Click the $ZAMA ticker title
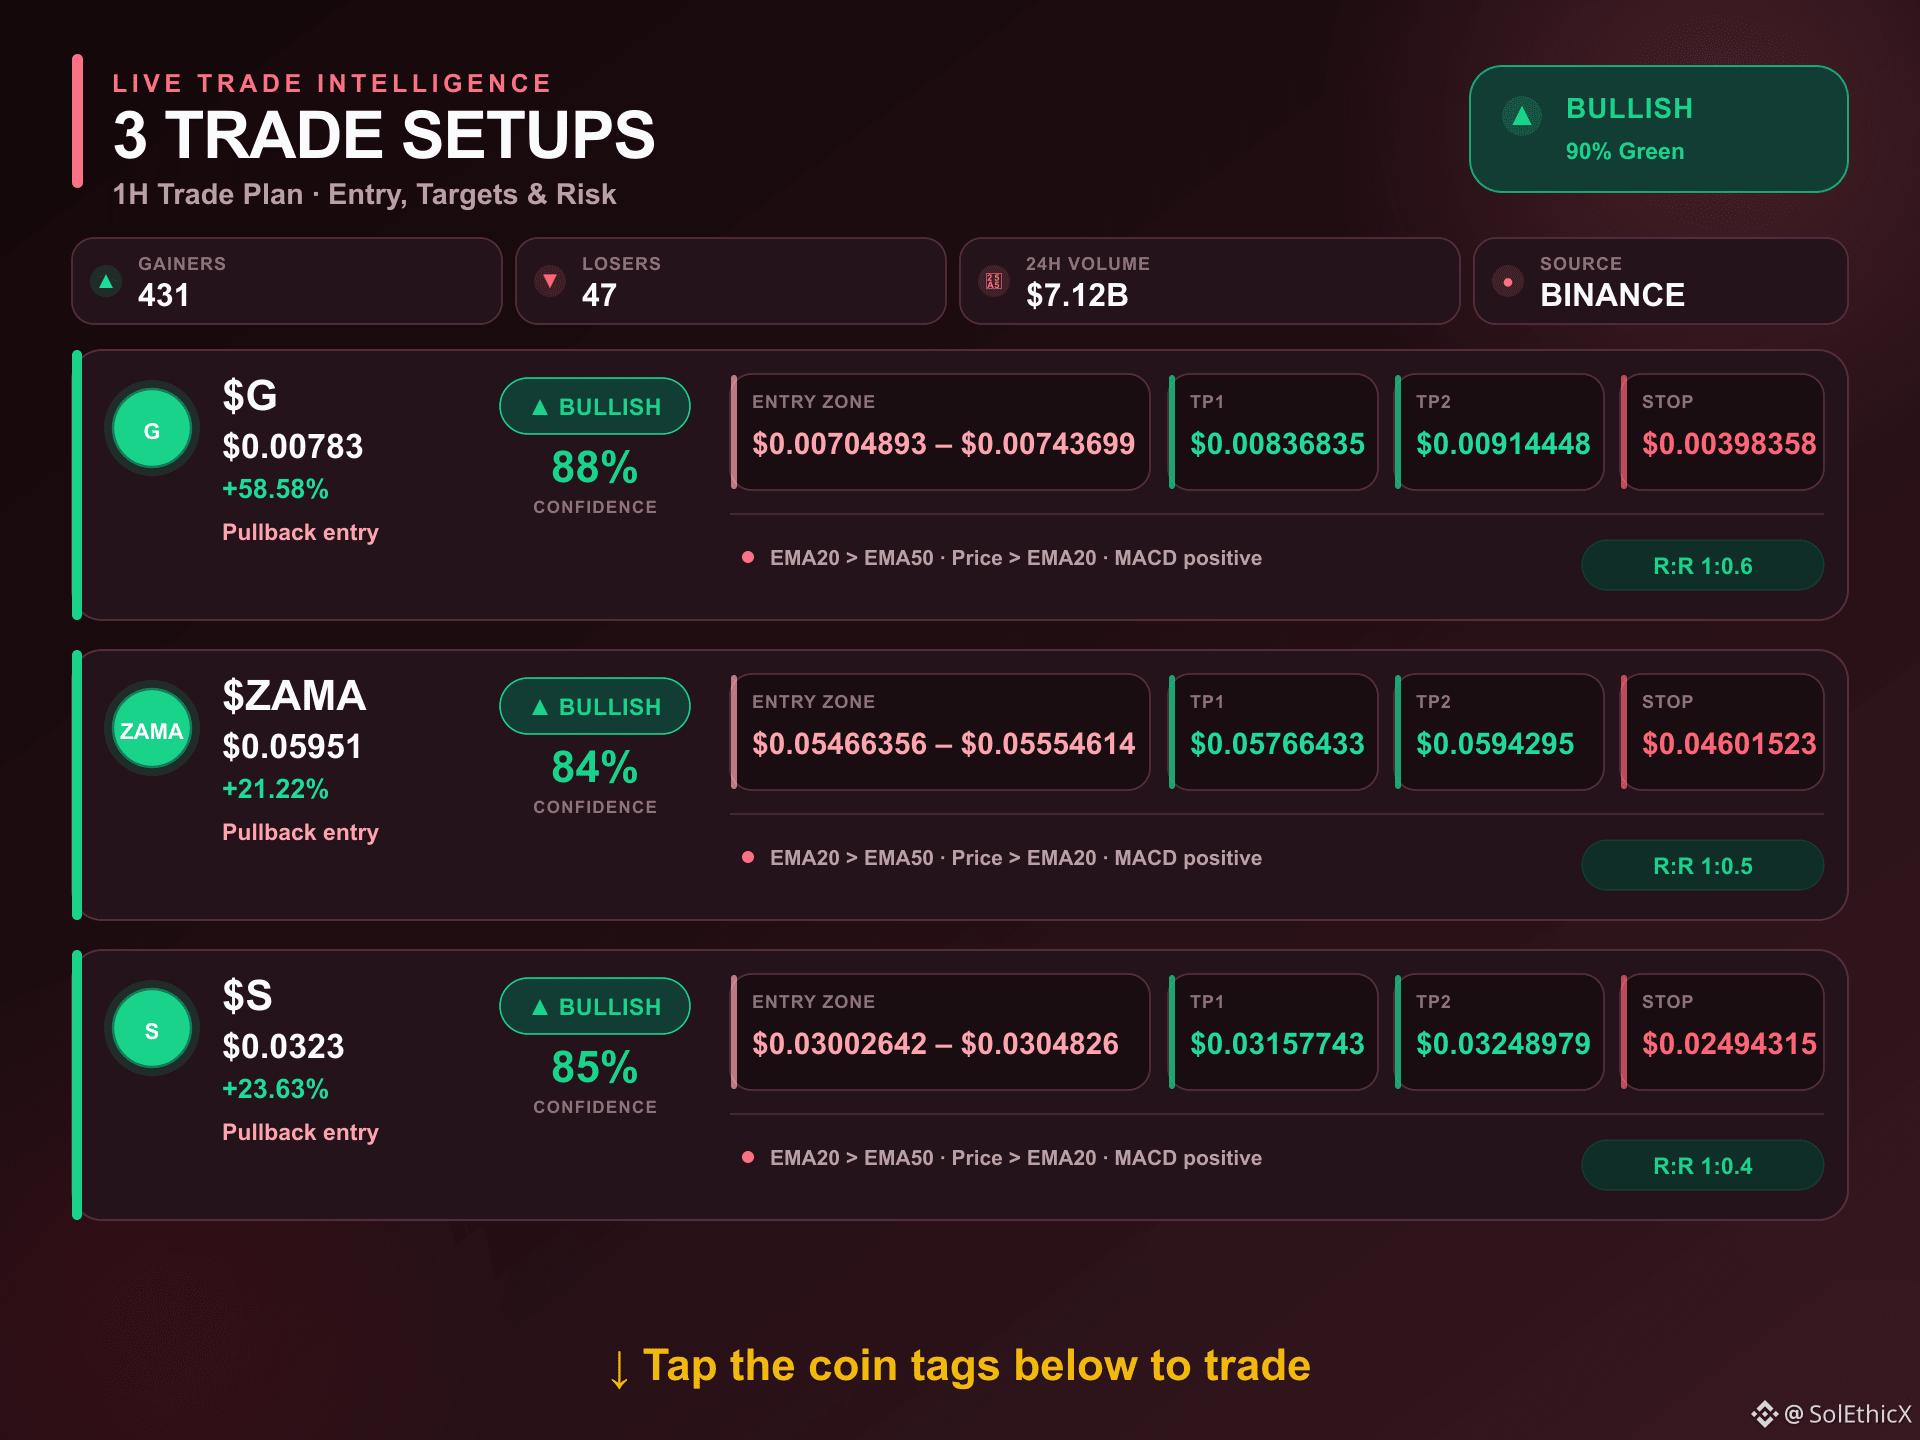Screen dimensions: 1920x1440 click(x=294, y=695)
